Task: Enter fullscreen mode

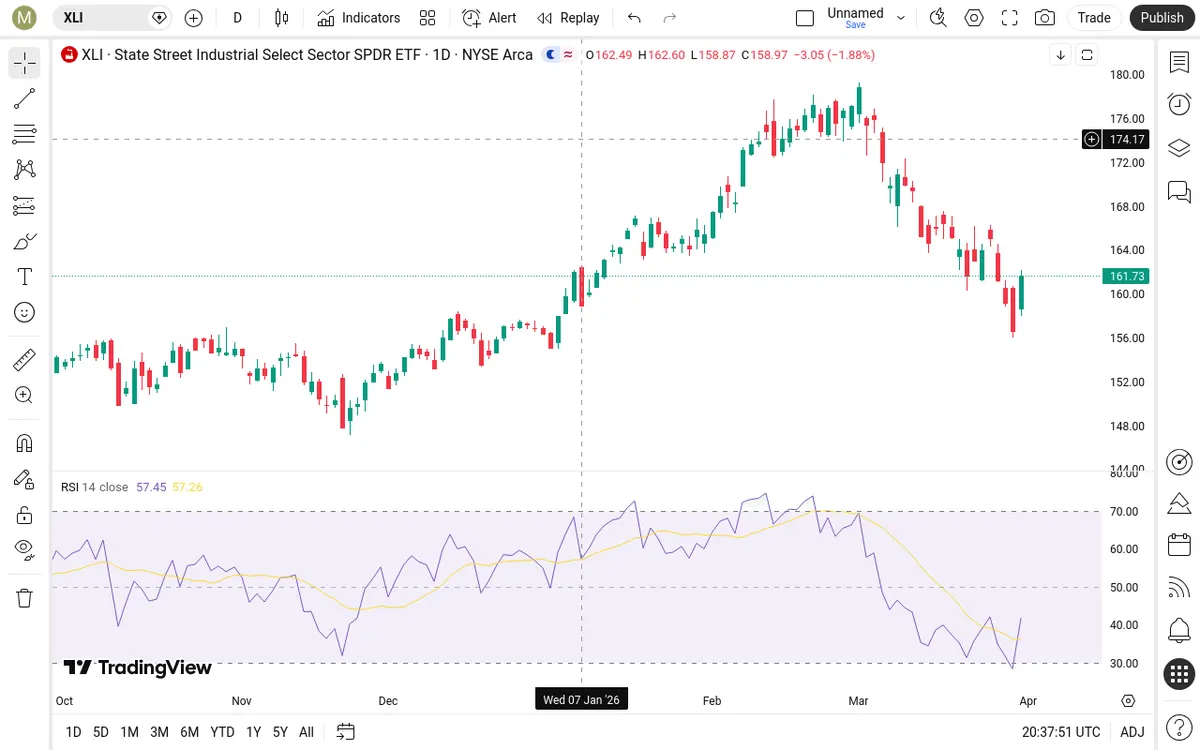Action: click(x=1009, y=18)
